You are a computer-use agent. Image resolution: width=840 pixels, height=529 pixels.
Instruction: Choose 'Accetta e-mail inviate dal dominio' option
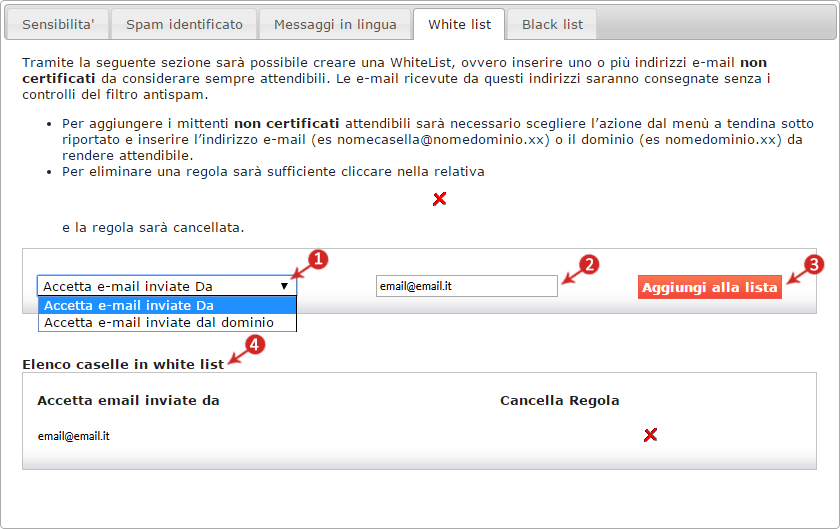[x=167, y=323]
